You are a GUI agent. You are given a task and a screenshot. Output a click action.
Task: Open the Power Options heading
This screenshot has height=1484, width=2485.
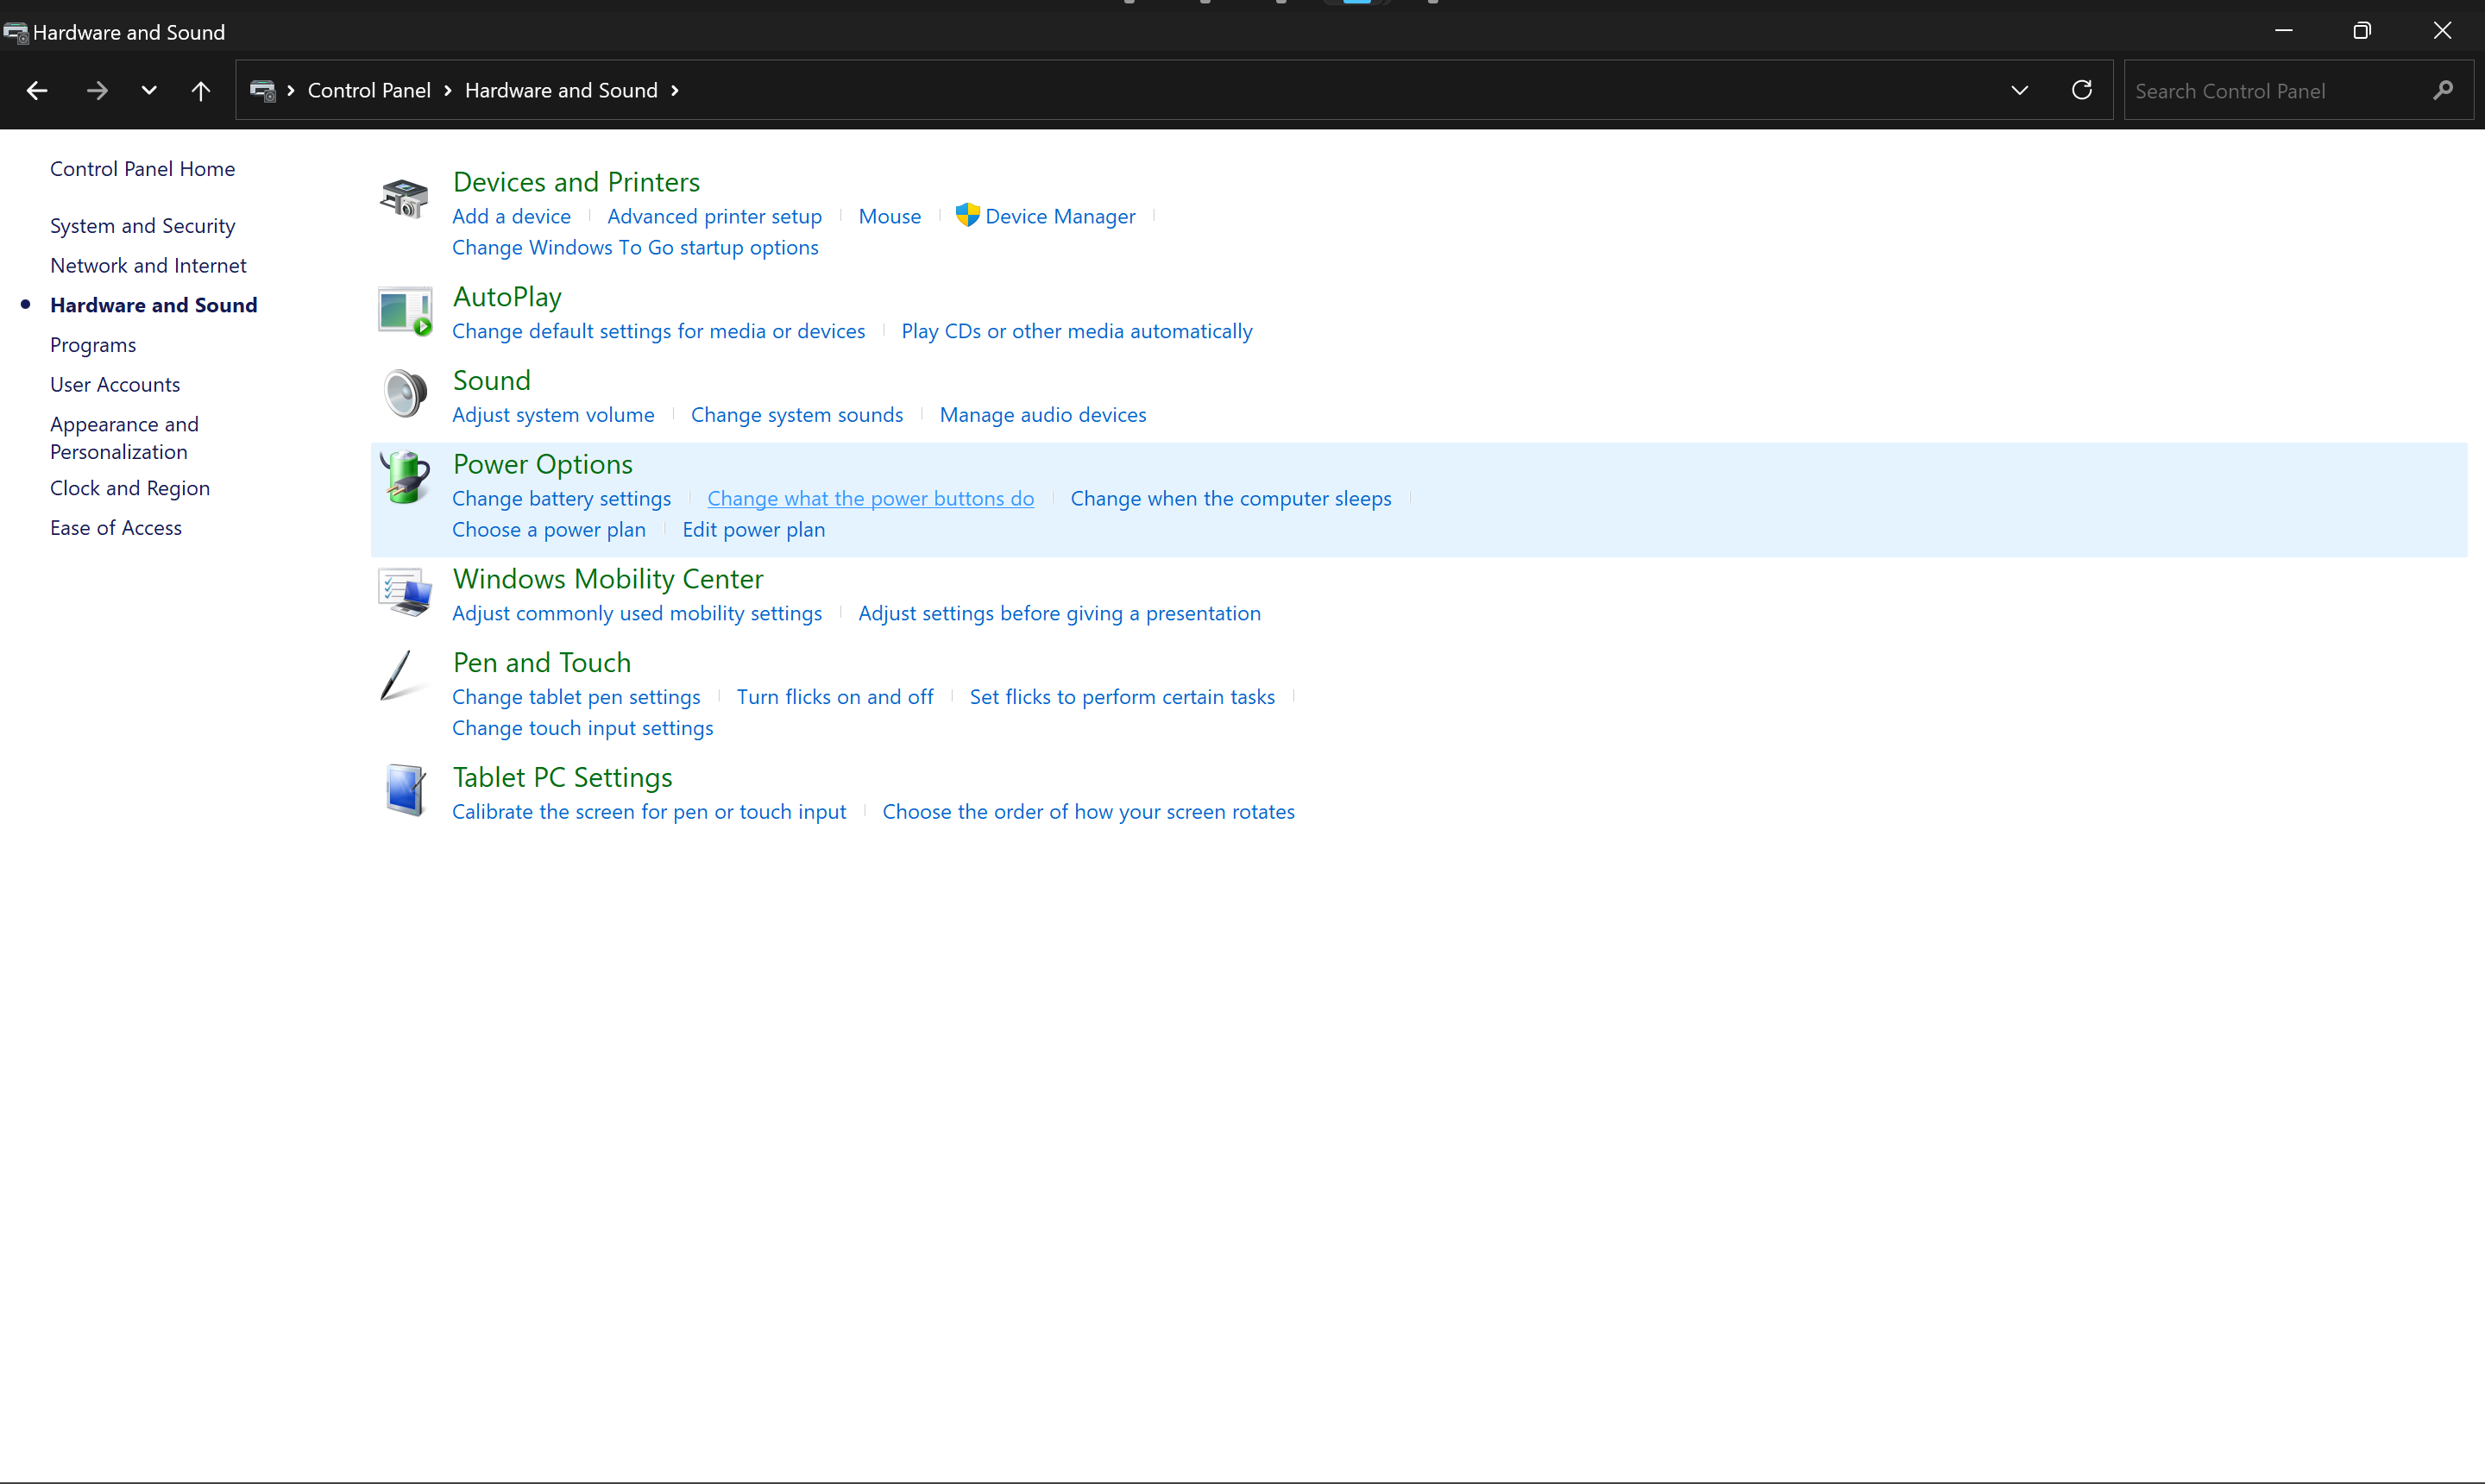click(542, 465)
